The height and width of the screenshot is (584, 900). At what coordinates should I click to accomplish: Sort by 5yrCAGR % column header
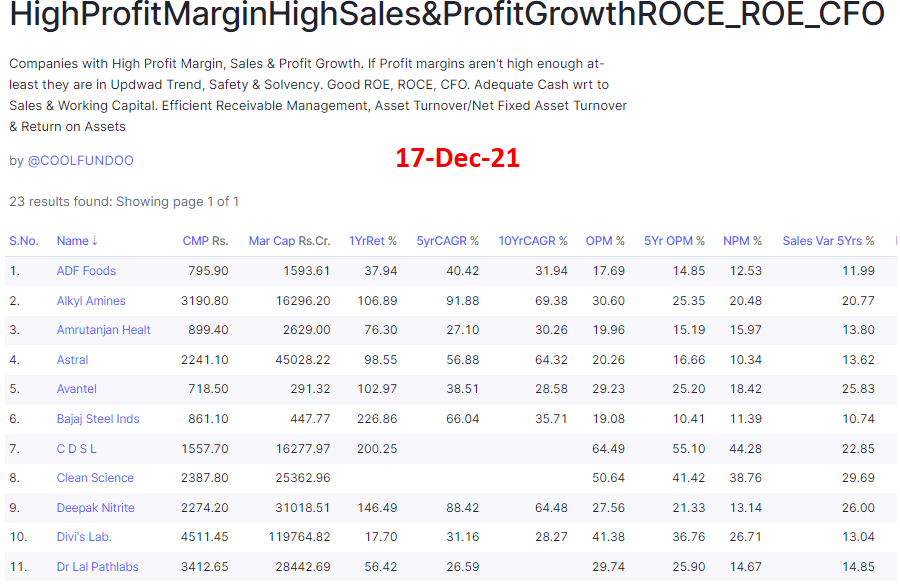[447, 241]
